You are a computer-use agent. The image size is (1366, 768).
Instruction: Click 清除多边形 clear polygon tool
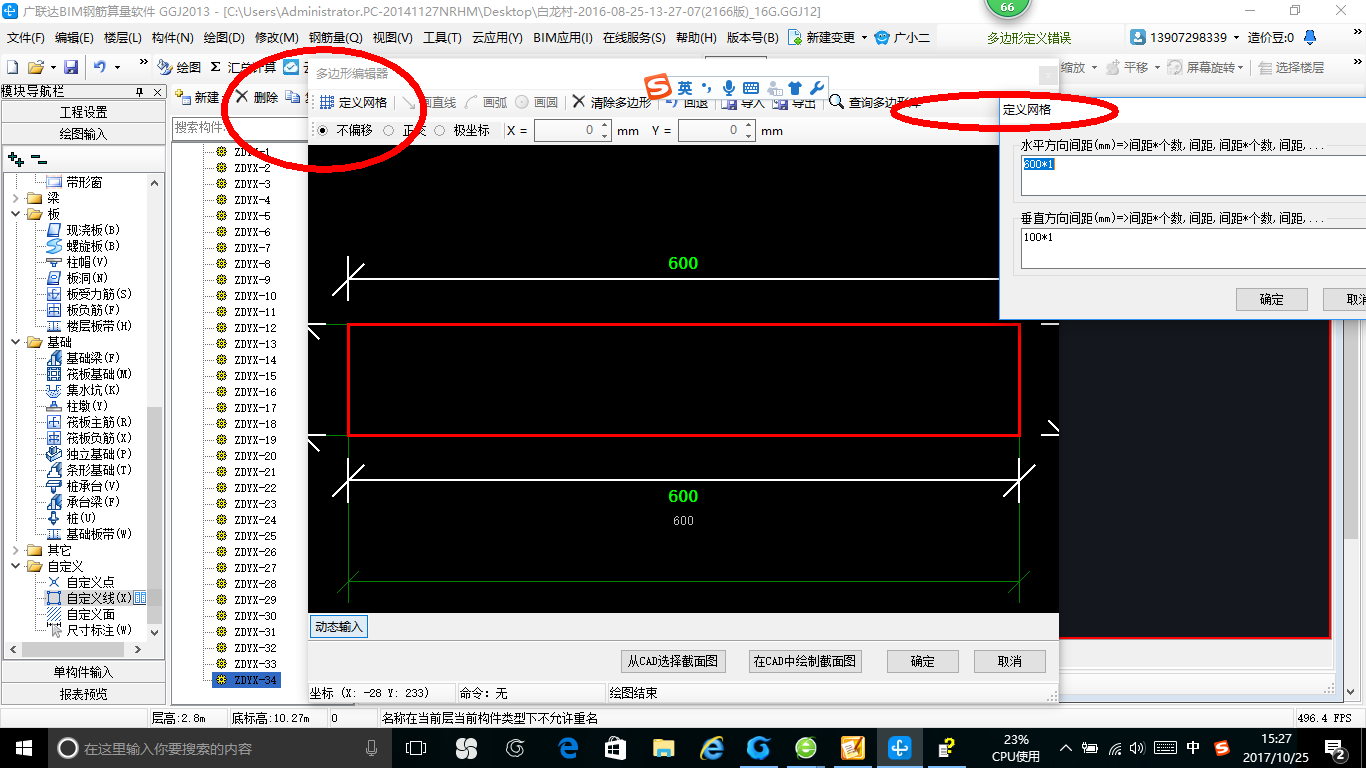(611, 102)
